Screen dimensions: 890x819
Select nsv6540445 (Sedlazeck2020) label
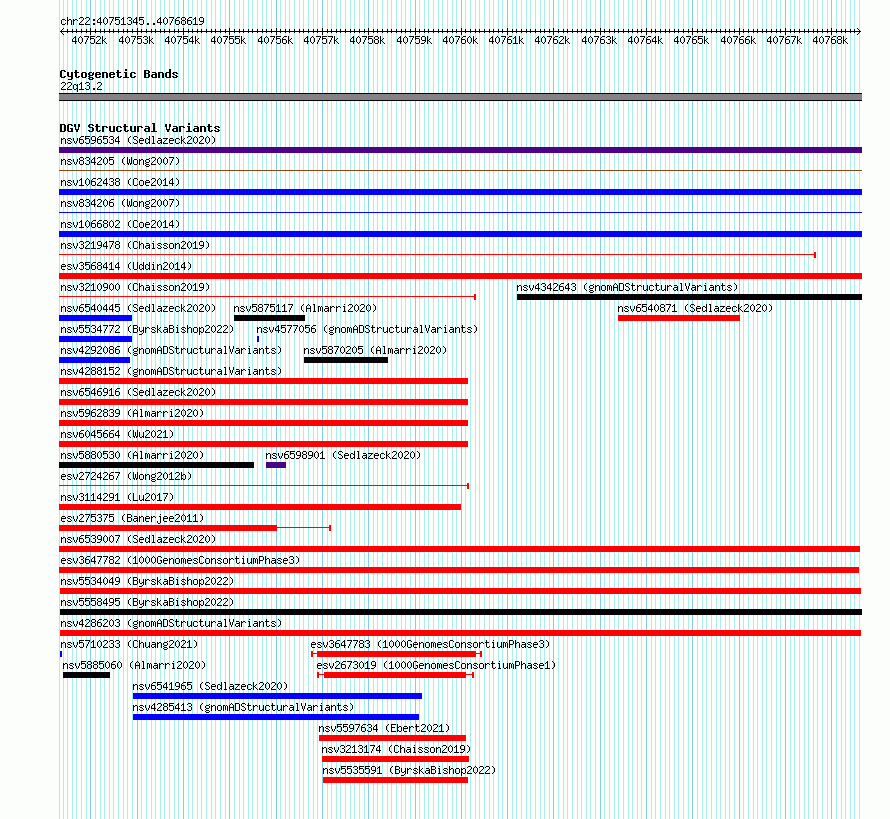138,308
